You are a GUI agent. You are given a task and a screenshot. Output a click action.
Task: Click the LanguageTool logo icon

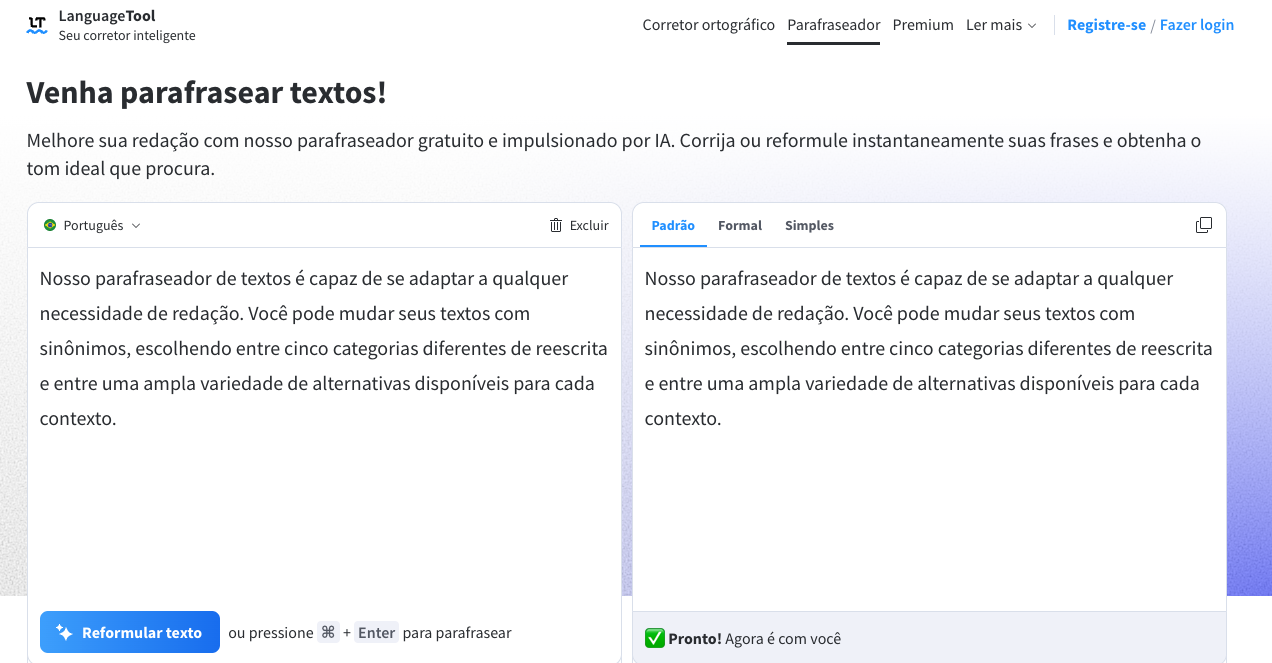tap(37, 25)
